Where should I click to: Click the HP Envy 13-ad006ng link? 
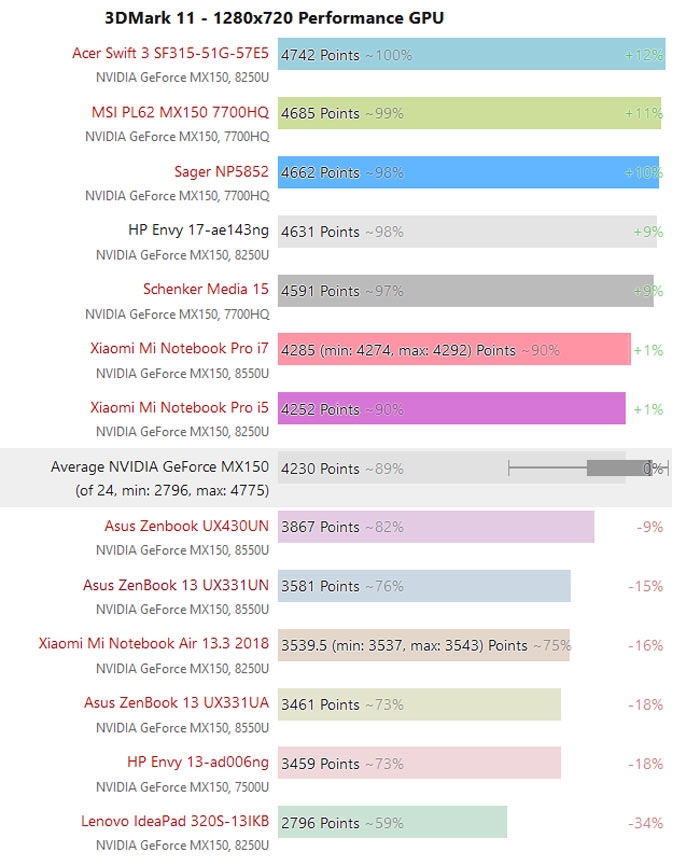coord(198,762)
